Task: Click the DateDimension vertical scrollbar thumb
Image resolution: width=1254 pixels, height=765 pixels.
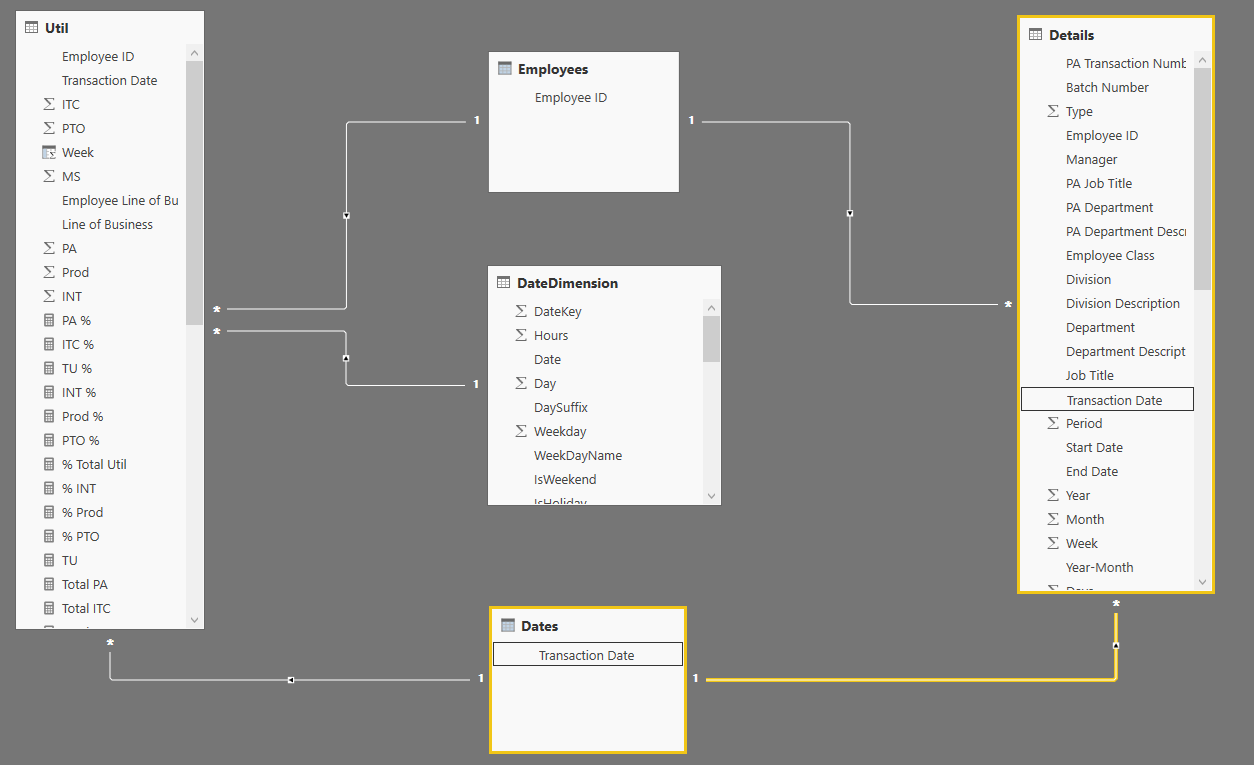Action: coord(711,338)
